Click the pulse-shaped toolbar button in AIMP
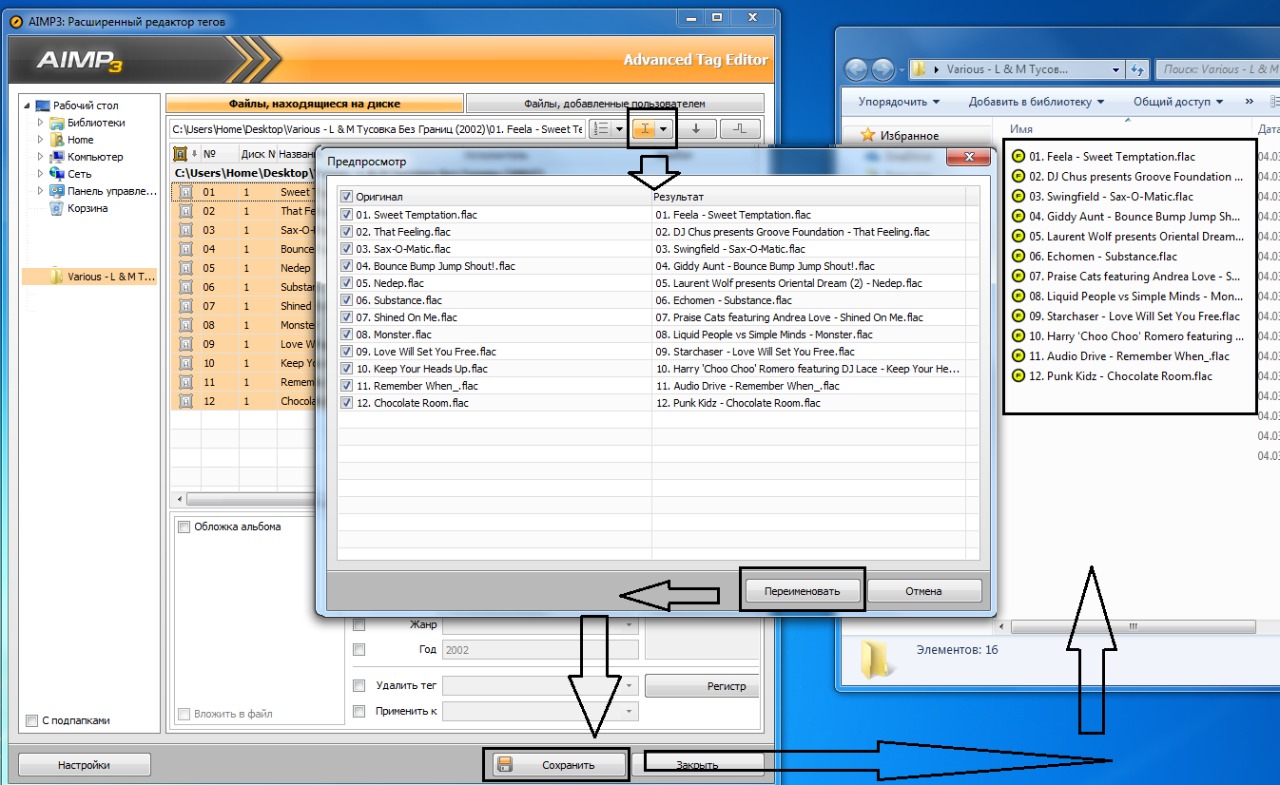 tap(741, 129)
